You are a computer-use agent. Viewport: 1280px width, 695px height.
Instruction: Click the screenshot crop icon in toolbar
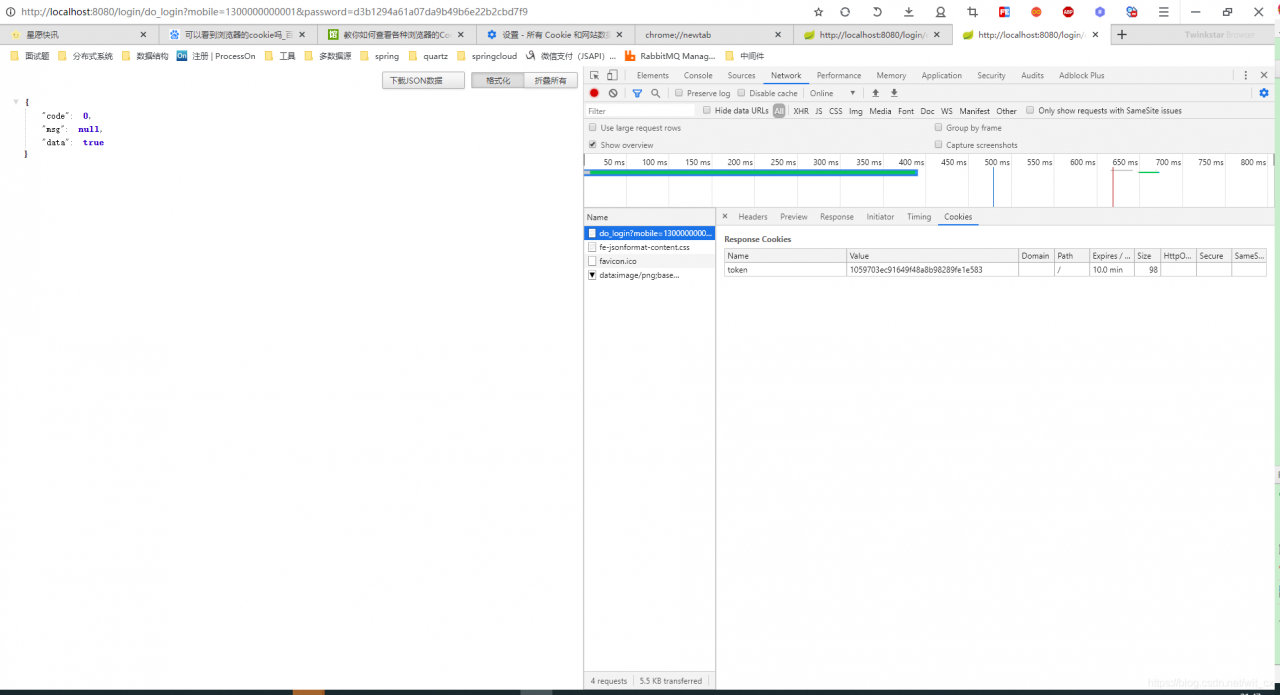(972, 12)
